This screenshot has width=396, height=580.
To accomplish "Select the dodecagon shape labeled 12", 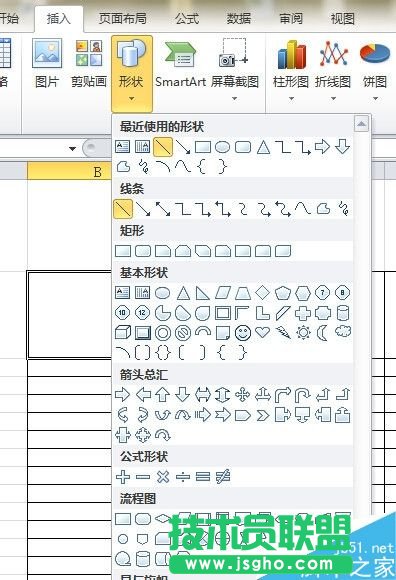I will [x=143, y=313].
